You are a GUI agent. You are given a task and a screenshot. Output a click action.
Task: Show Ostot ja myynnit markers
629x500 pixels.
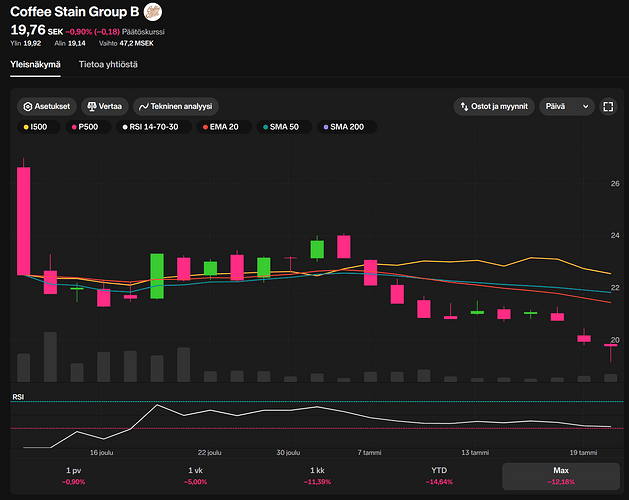(x=492, y=106)
